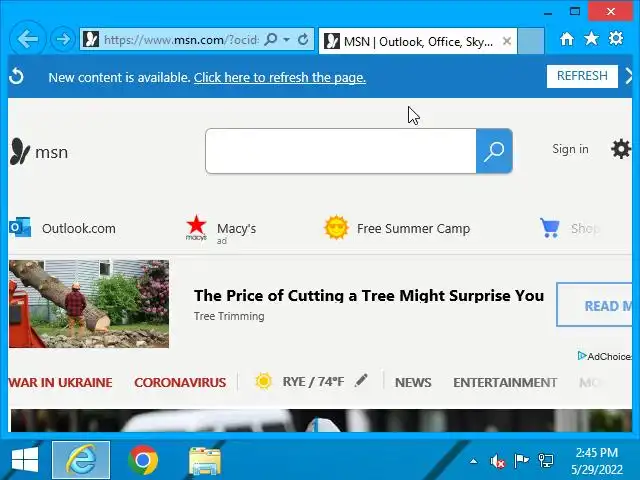Open a new tab with the blank tab button

tap(531, 41)
